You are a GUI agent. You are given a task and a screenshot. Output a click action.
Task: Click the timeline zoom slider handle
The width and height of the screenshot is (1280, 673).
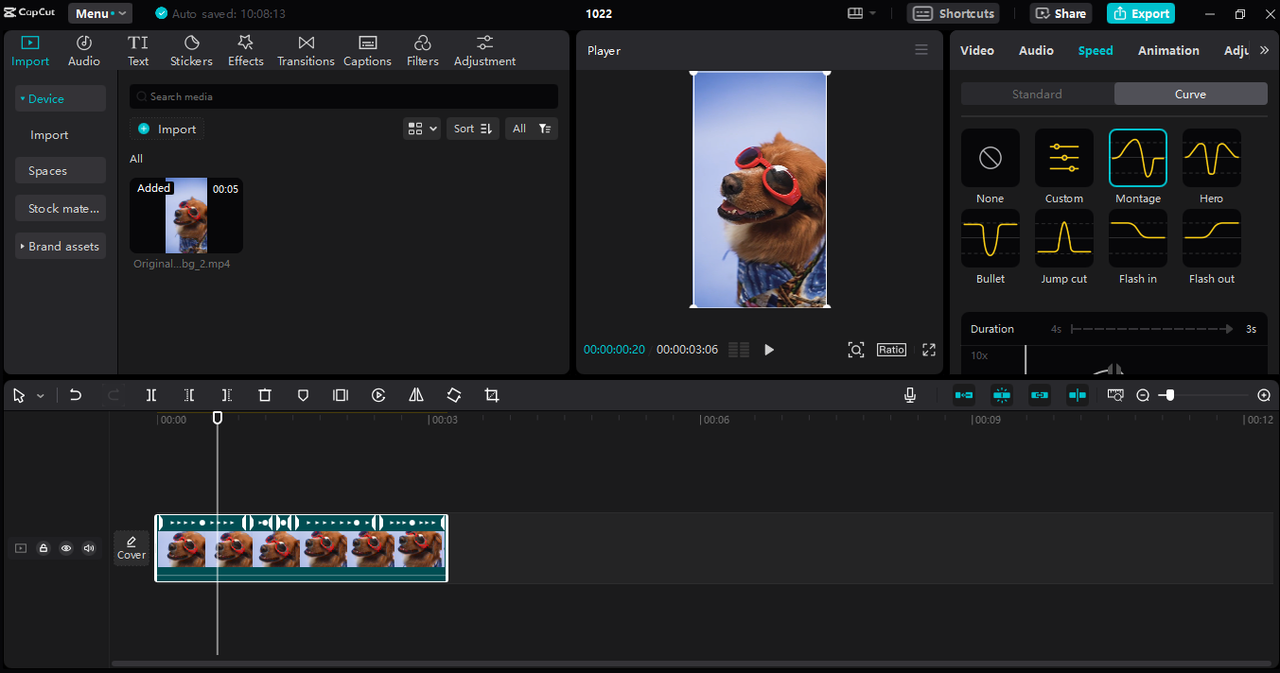(x=1169, y=395)
